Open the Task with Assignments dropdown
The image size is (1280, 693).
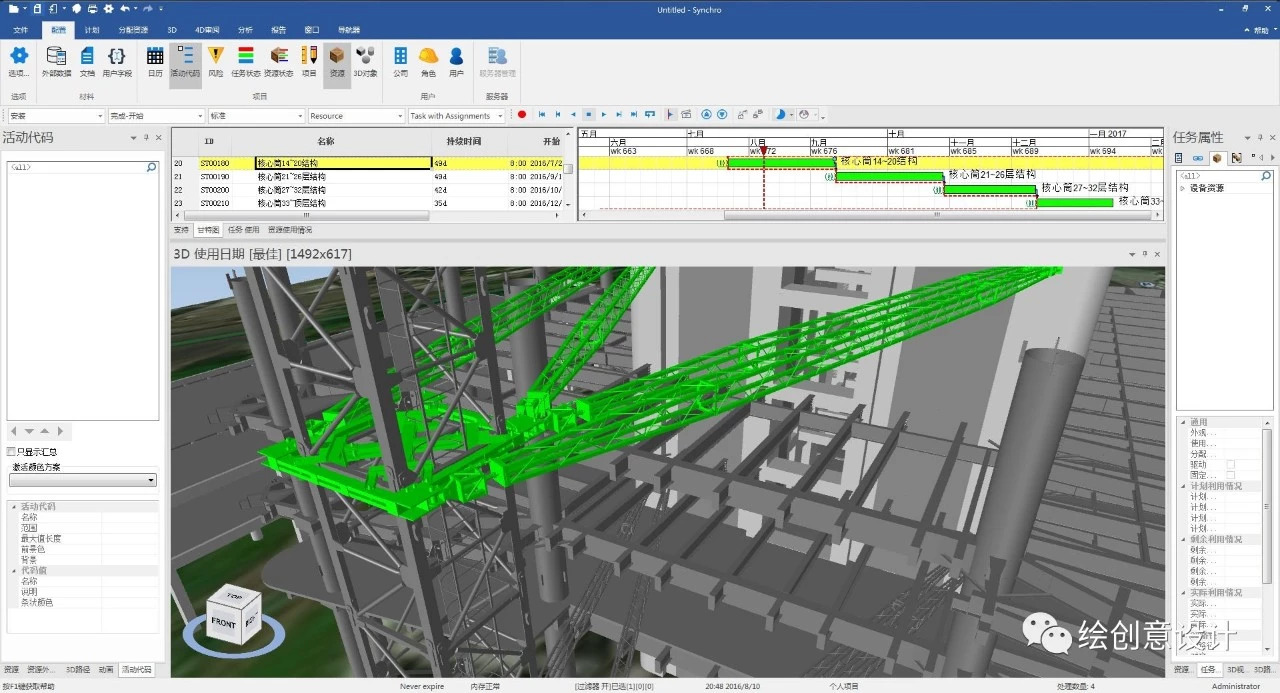[x=458, y=116]
